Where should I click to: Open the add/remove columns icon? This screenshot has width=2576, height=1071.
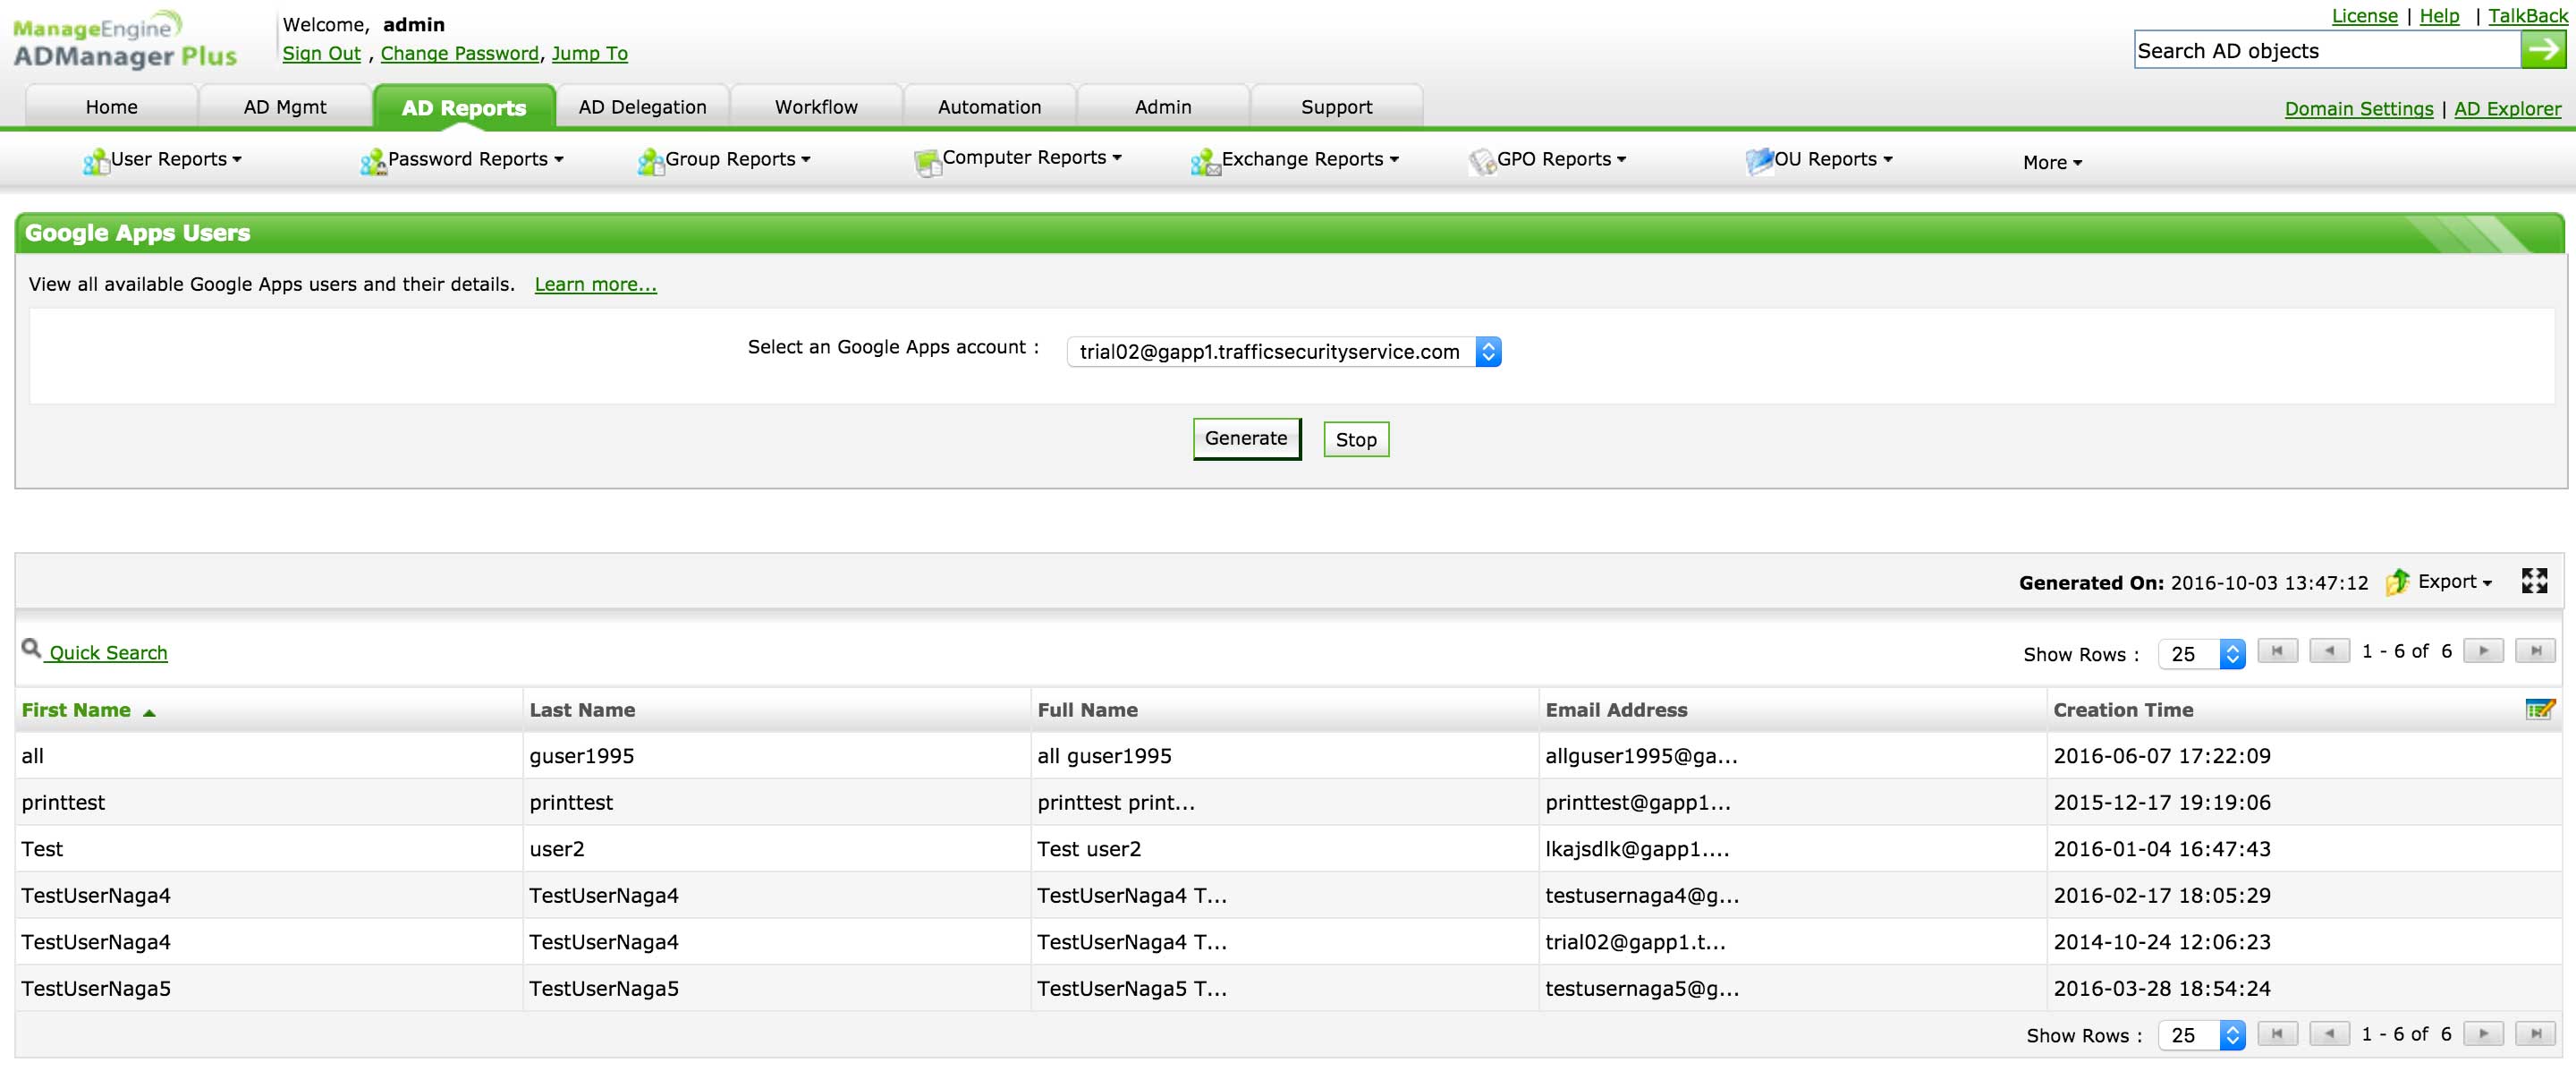click(2539, 709)
